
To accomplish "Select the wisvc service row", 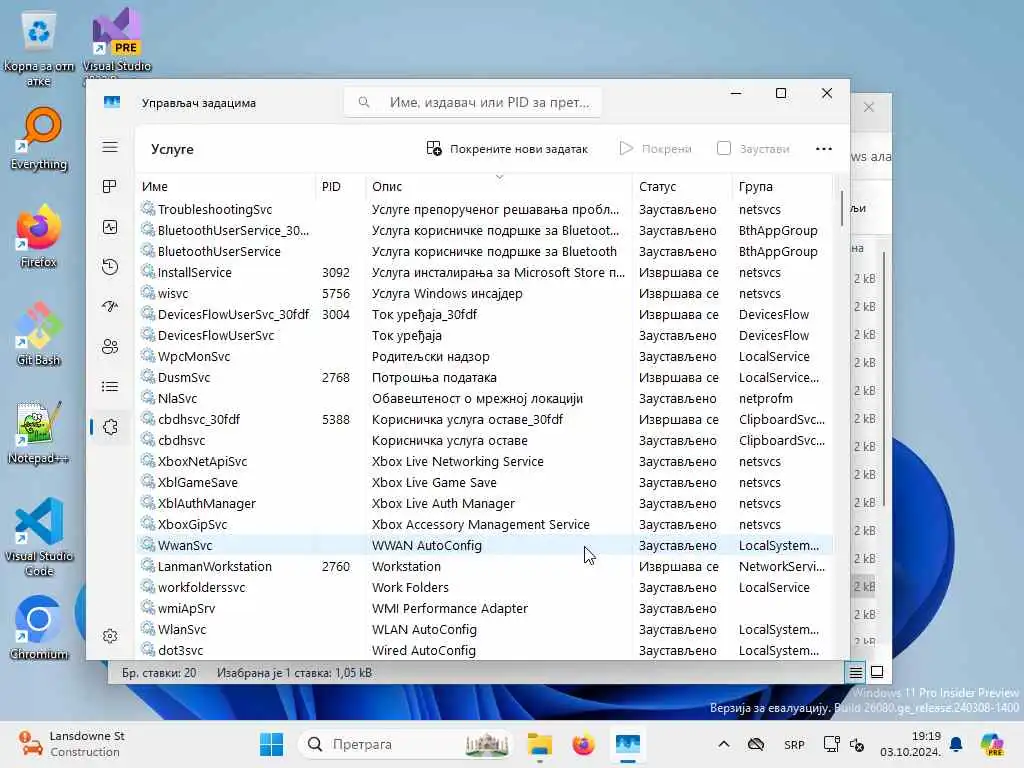I will (485, 293).
